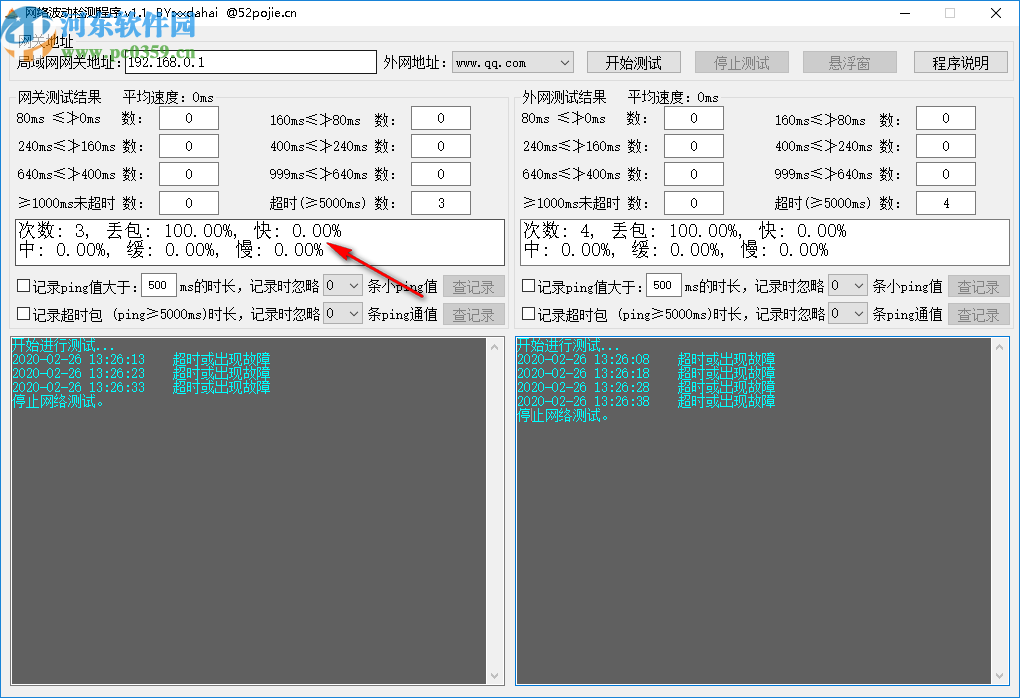Click gateway summary box 次数: 3, 丢包
The image size is (1020, 698).
(x=260, y=242)
